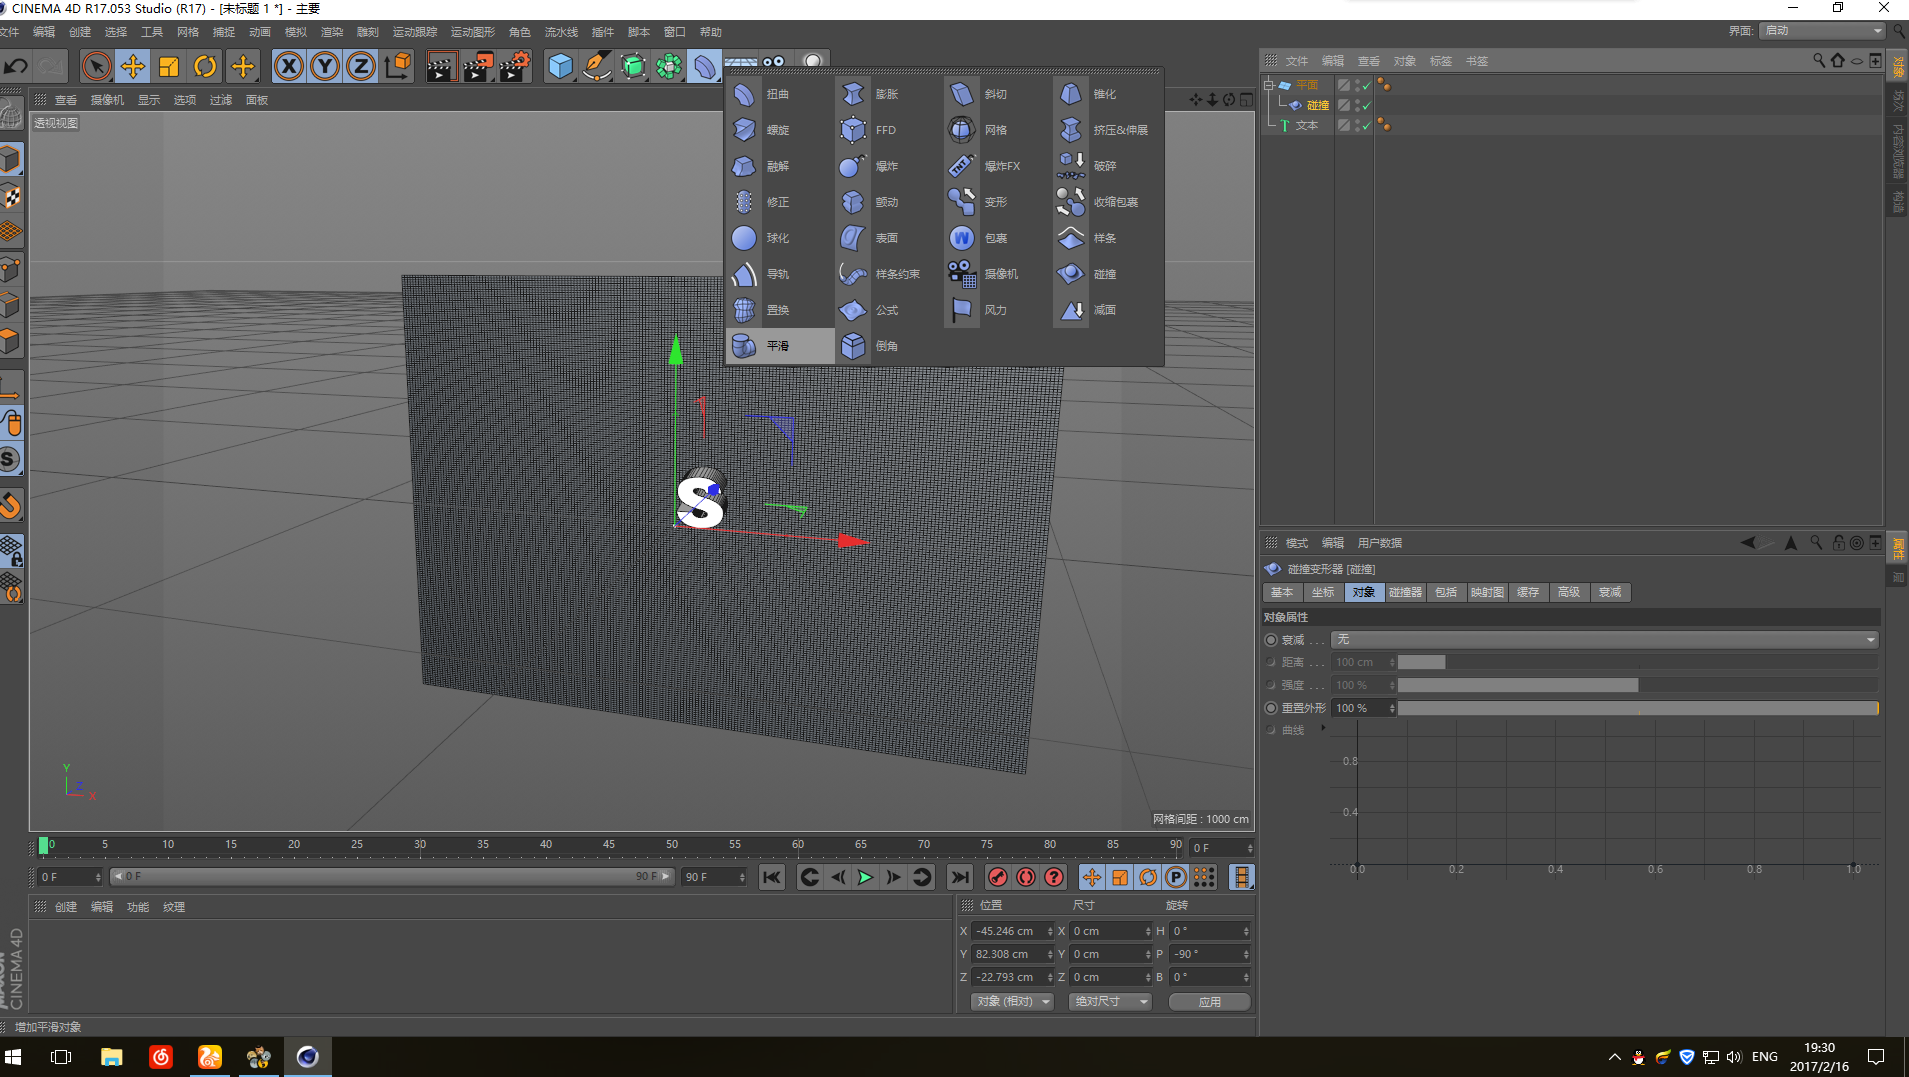Select the 扭曲 (Bend) deformer icon

(x=744, y=94)
